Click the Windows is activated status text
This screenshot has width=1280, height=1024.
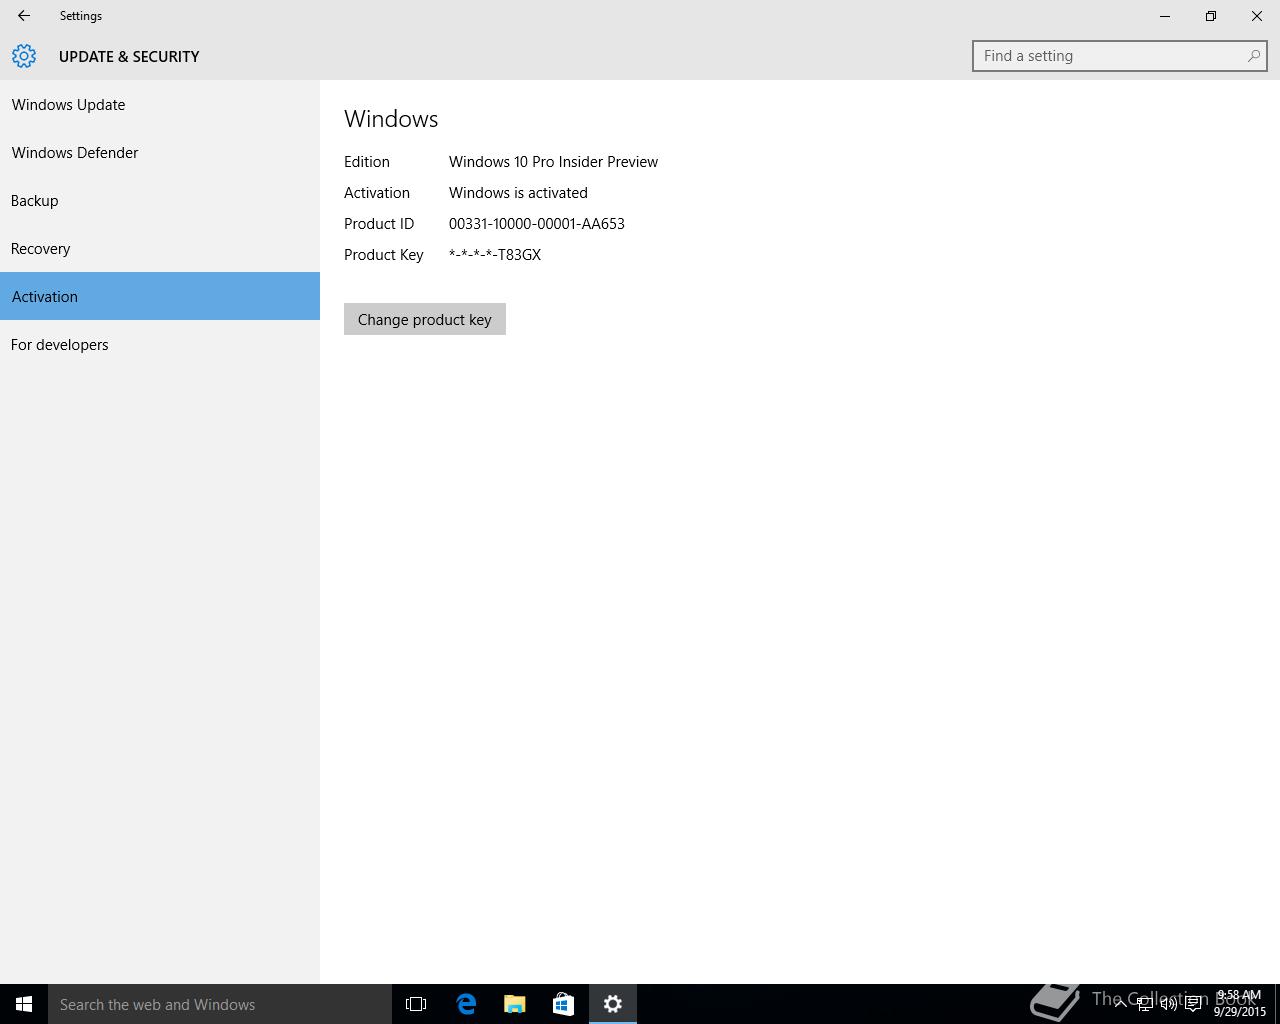(x=518, y=192)
